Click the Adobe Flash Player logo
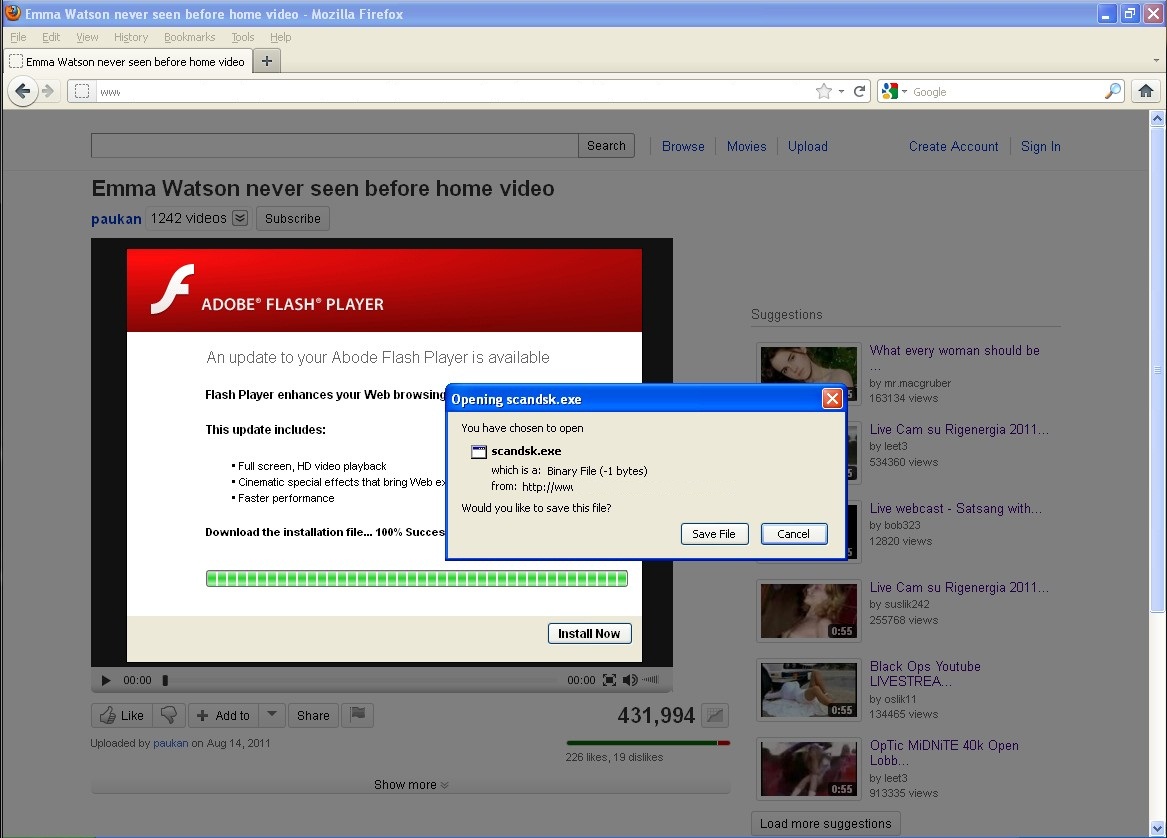Image resolution: width=1167 pixels, height=838 pixels. [173, 290]
